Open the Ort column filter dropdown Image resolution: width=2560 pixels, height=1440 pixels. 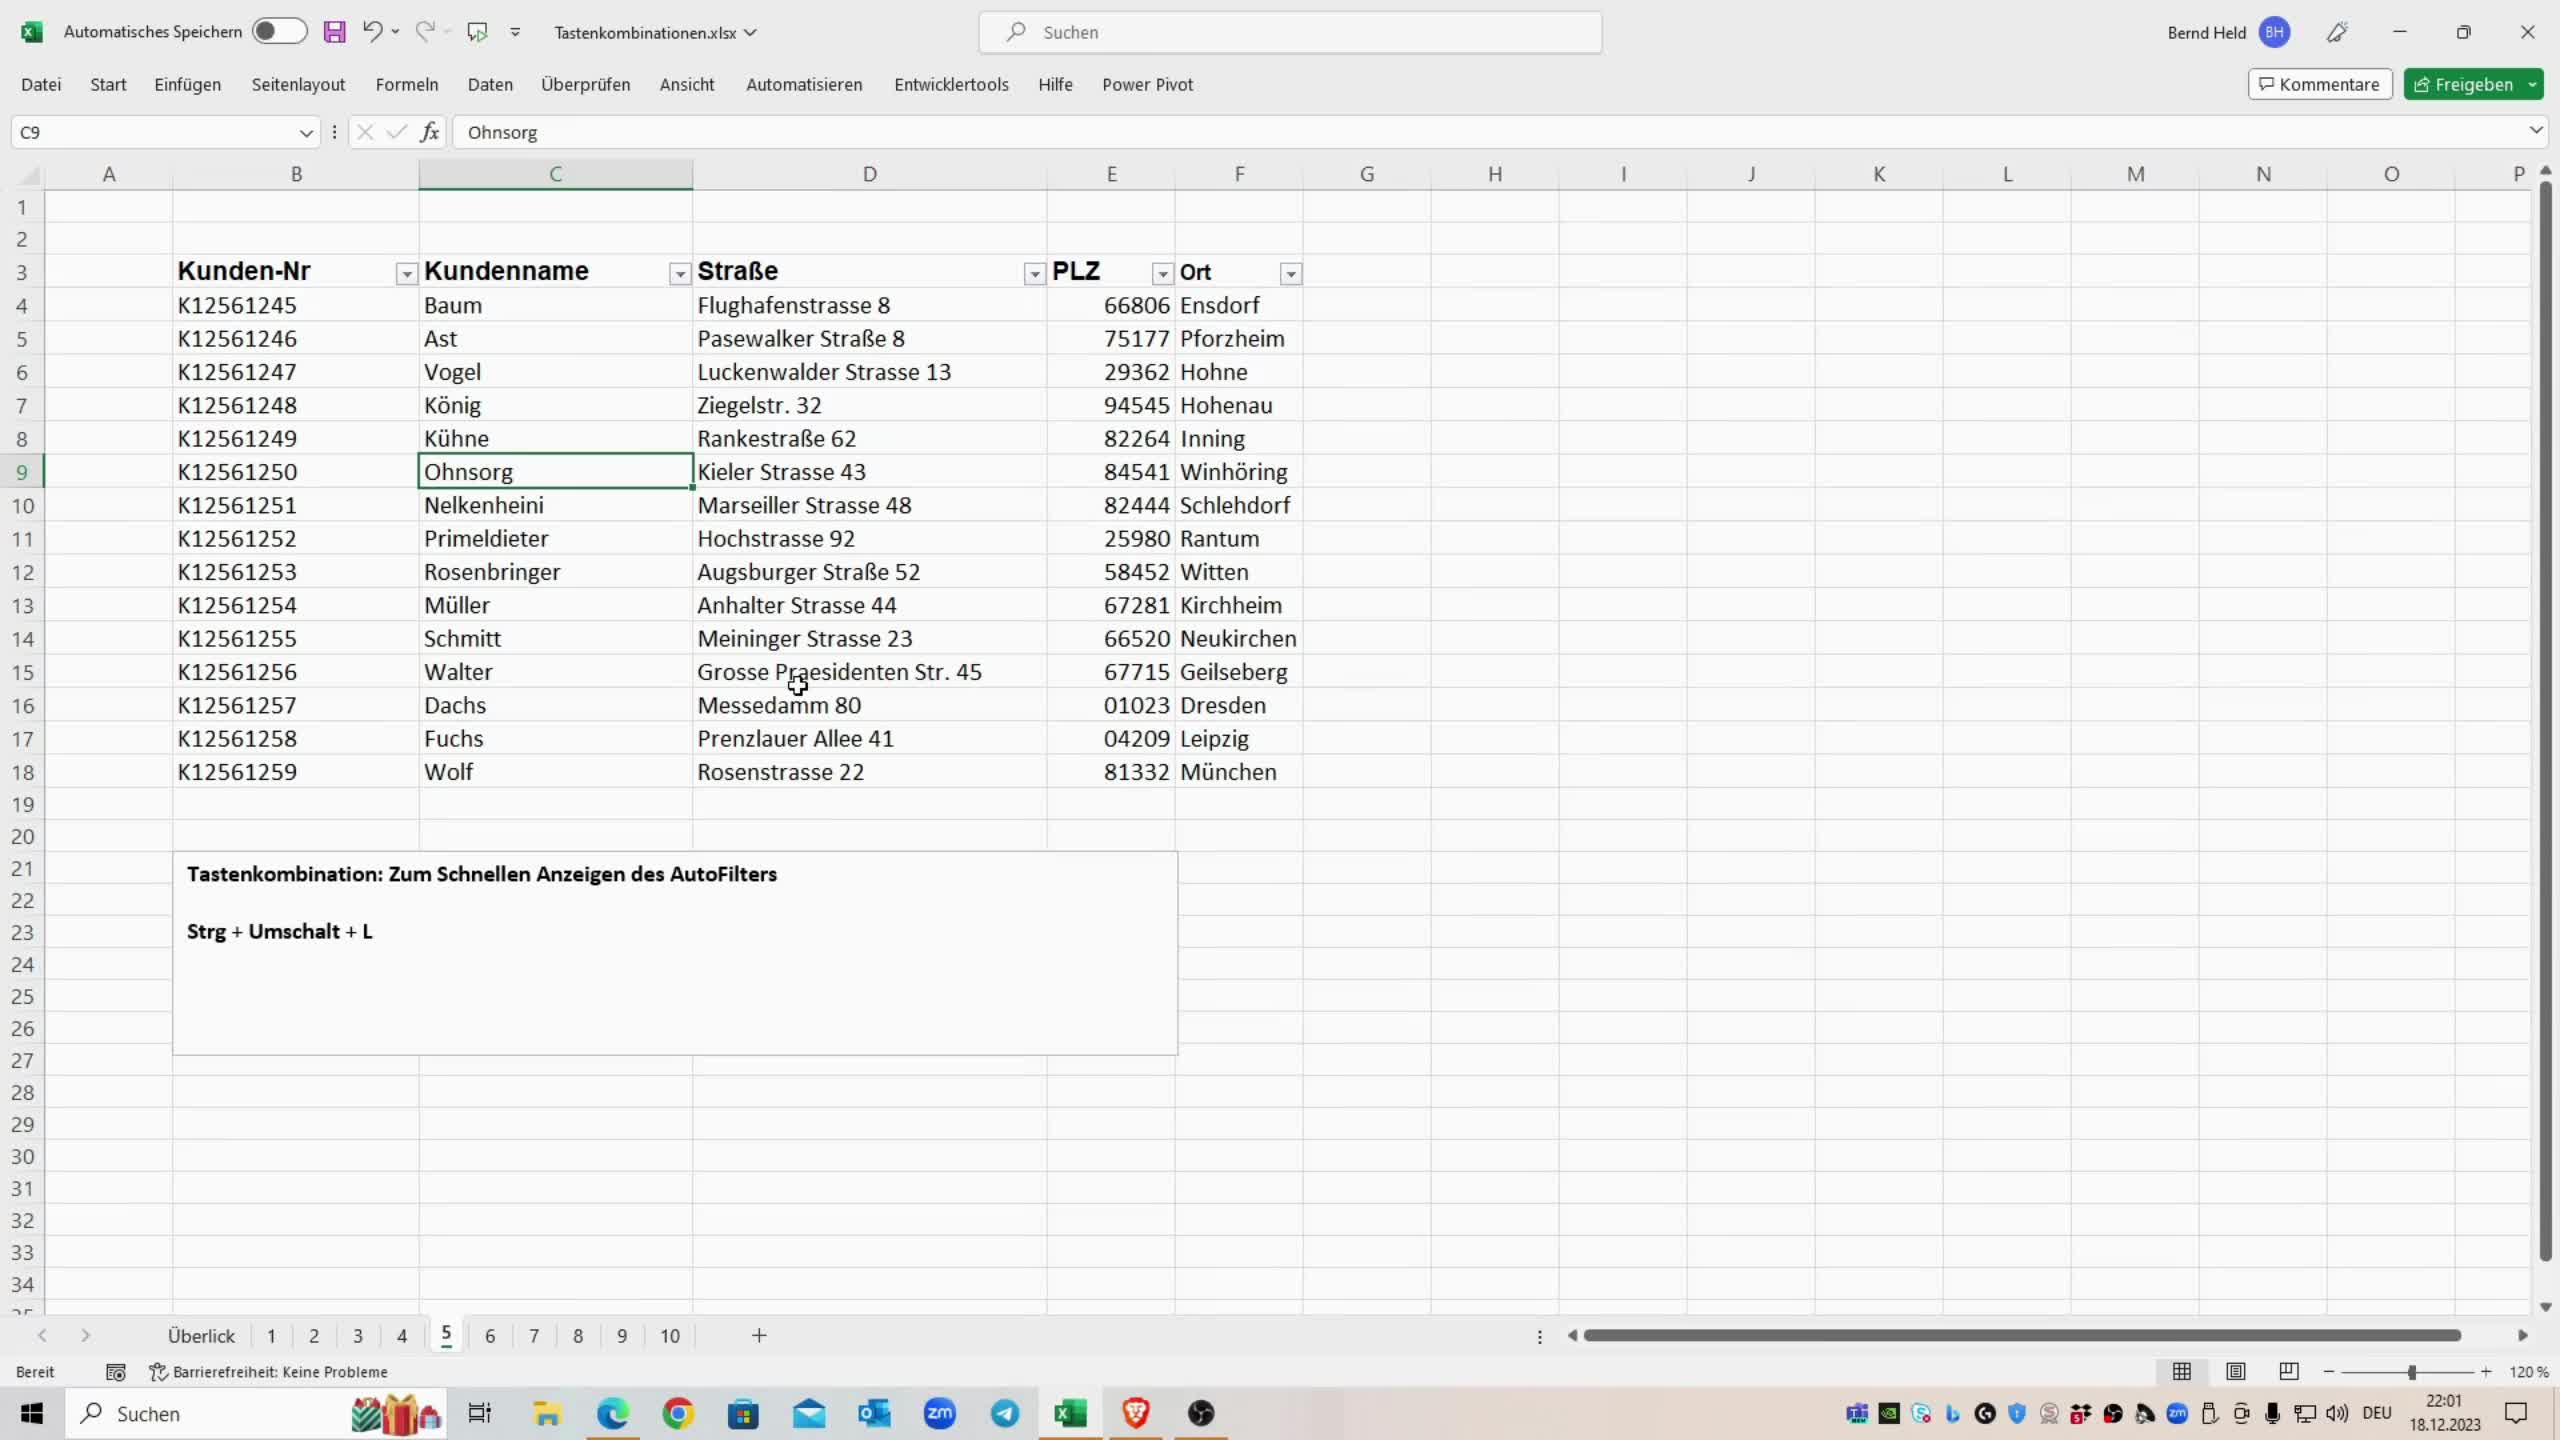(x=1289, y=273)
